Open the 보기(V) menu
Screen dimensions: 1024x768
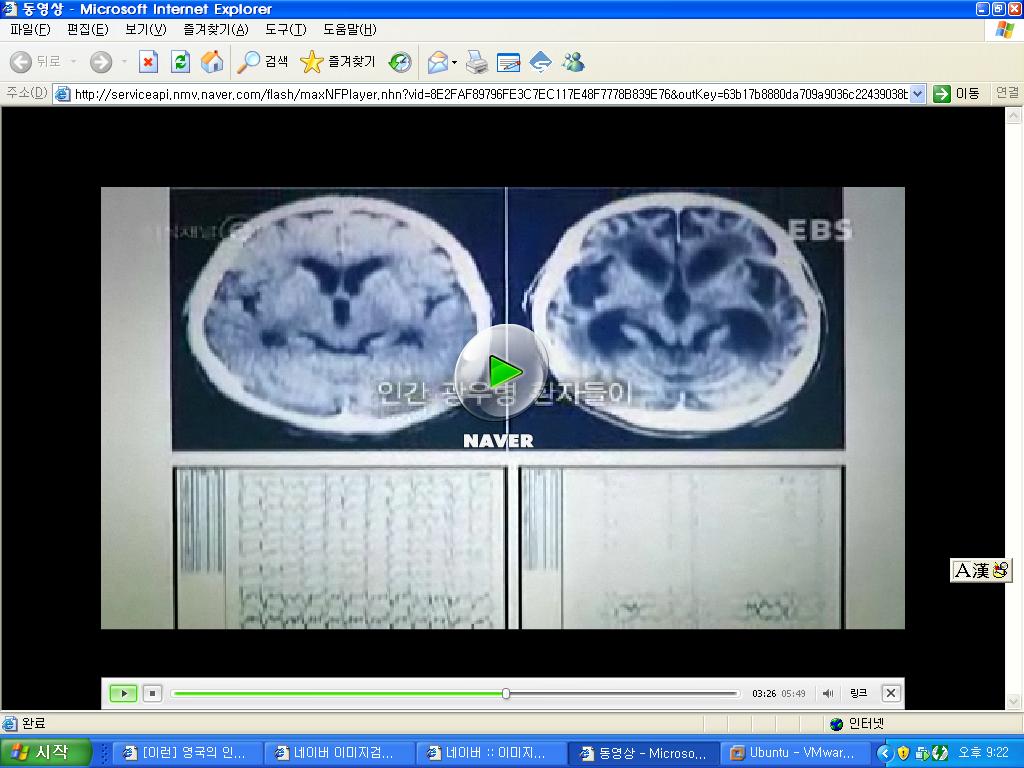point(145,29)
